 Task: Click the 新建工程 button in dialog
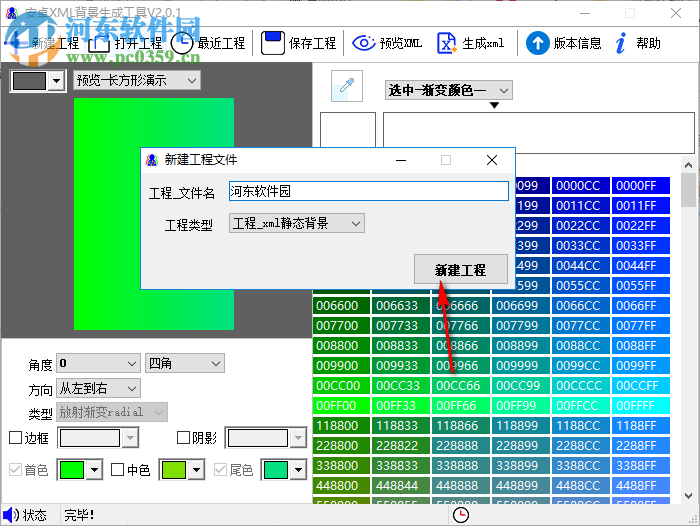[x=461, y=270]
